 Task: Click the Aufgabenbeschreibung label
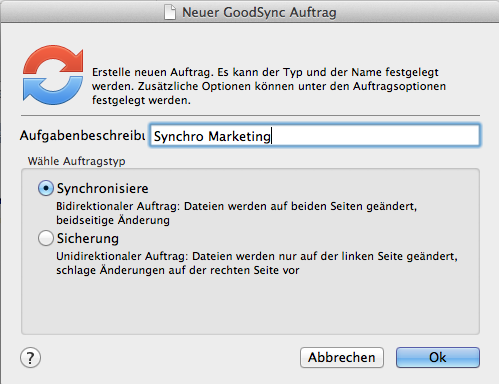(x=82, y=135)
